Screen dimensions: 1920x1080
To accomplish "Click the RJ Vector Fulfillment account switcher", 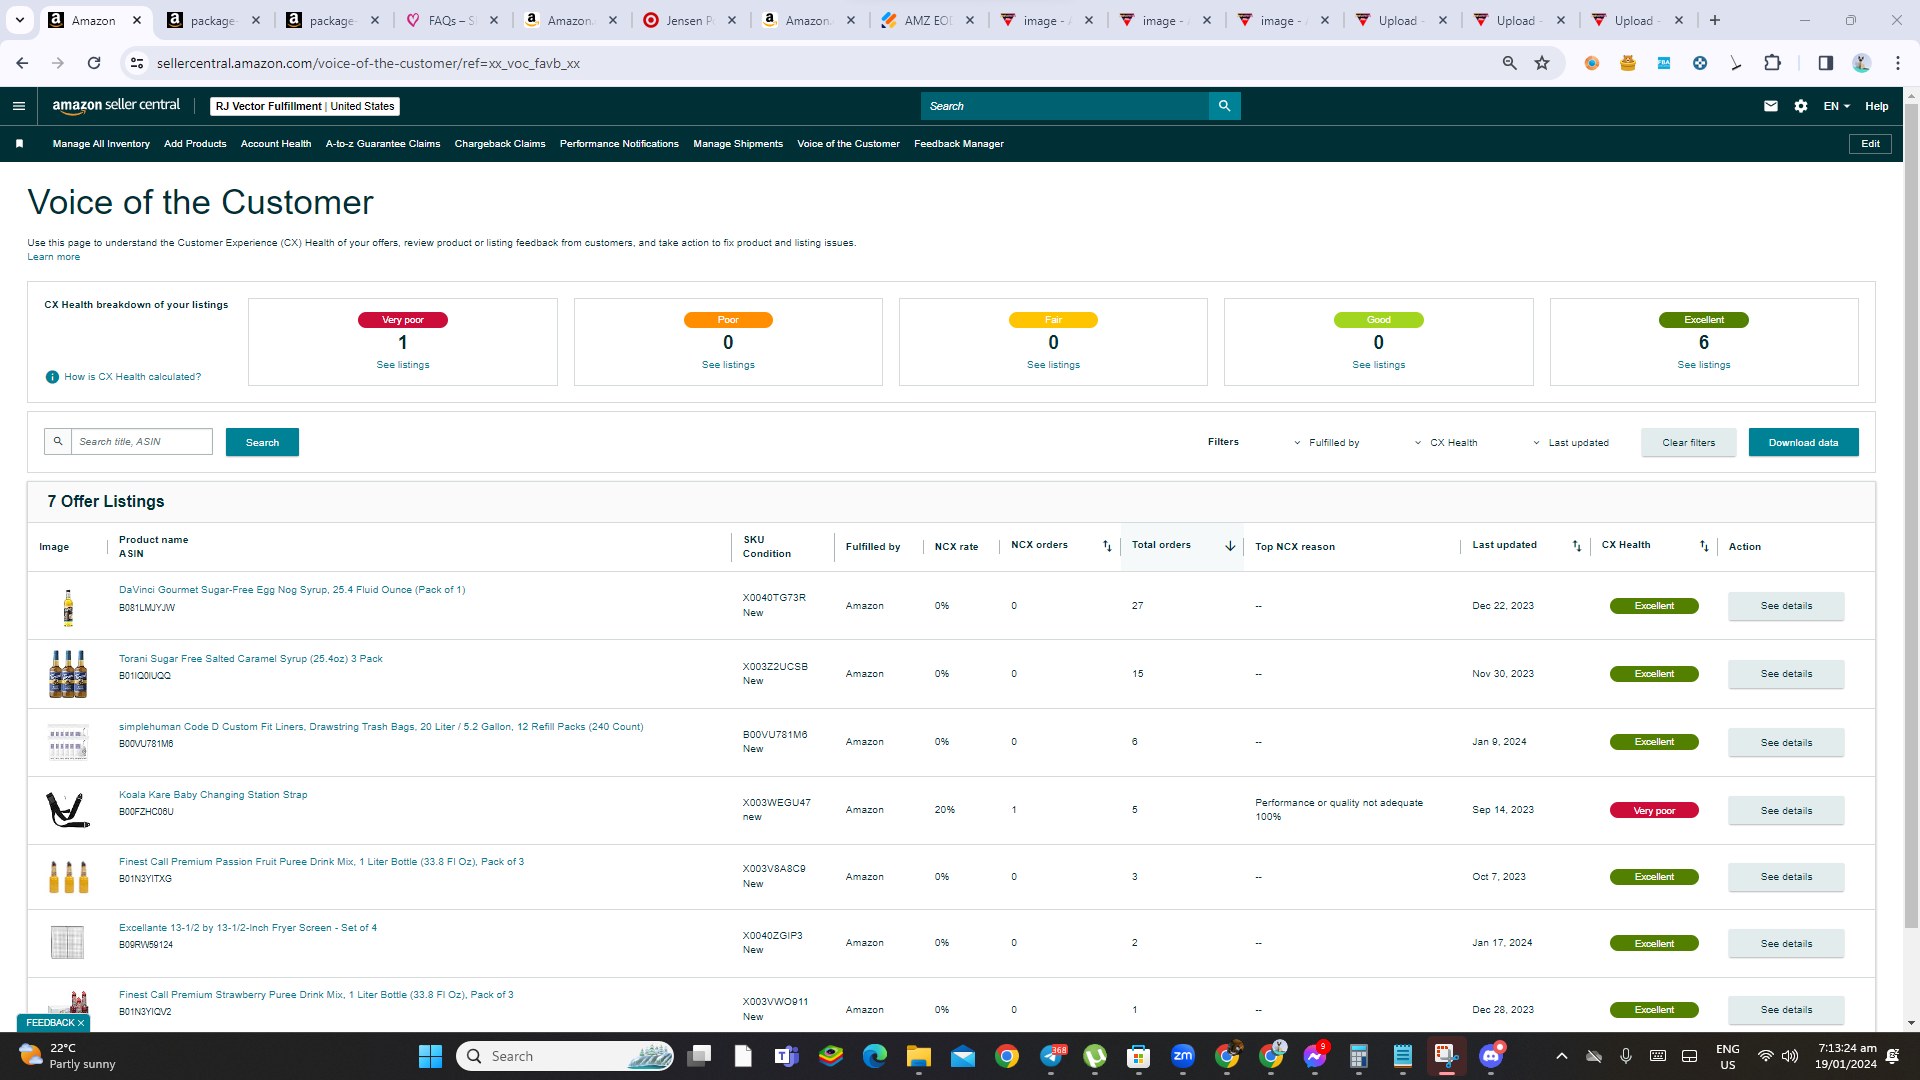I will pyautogui.click(x=305, y=106).
